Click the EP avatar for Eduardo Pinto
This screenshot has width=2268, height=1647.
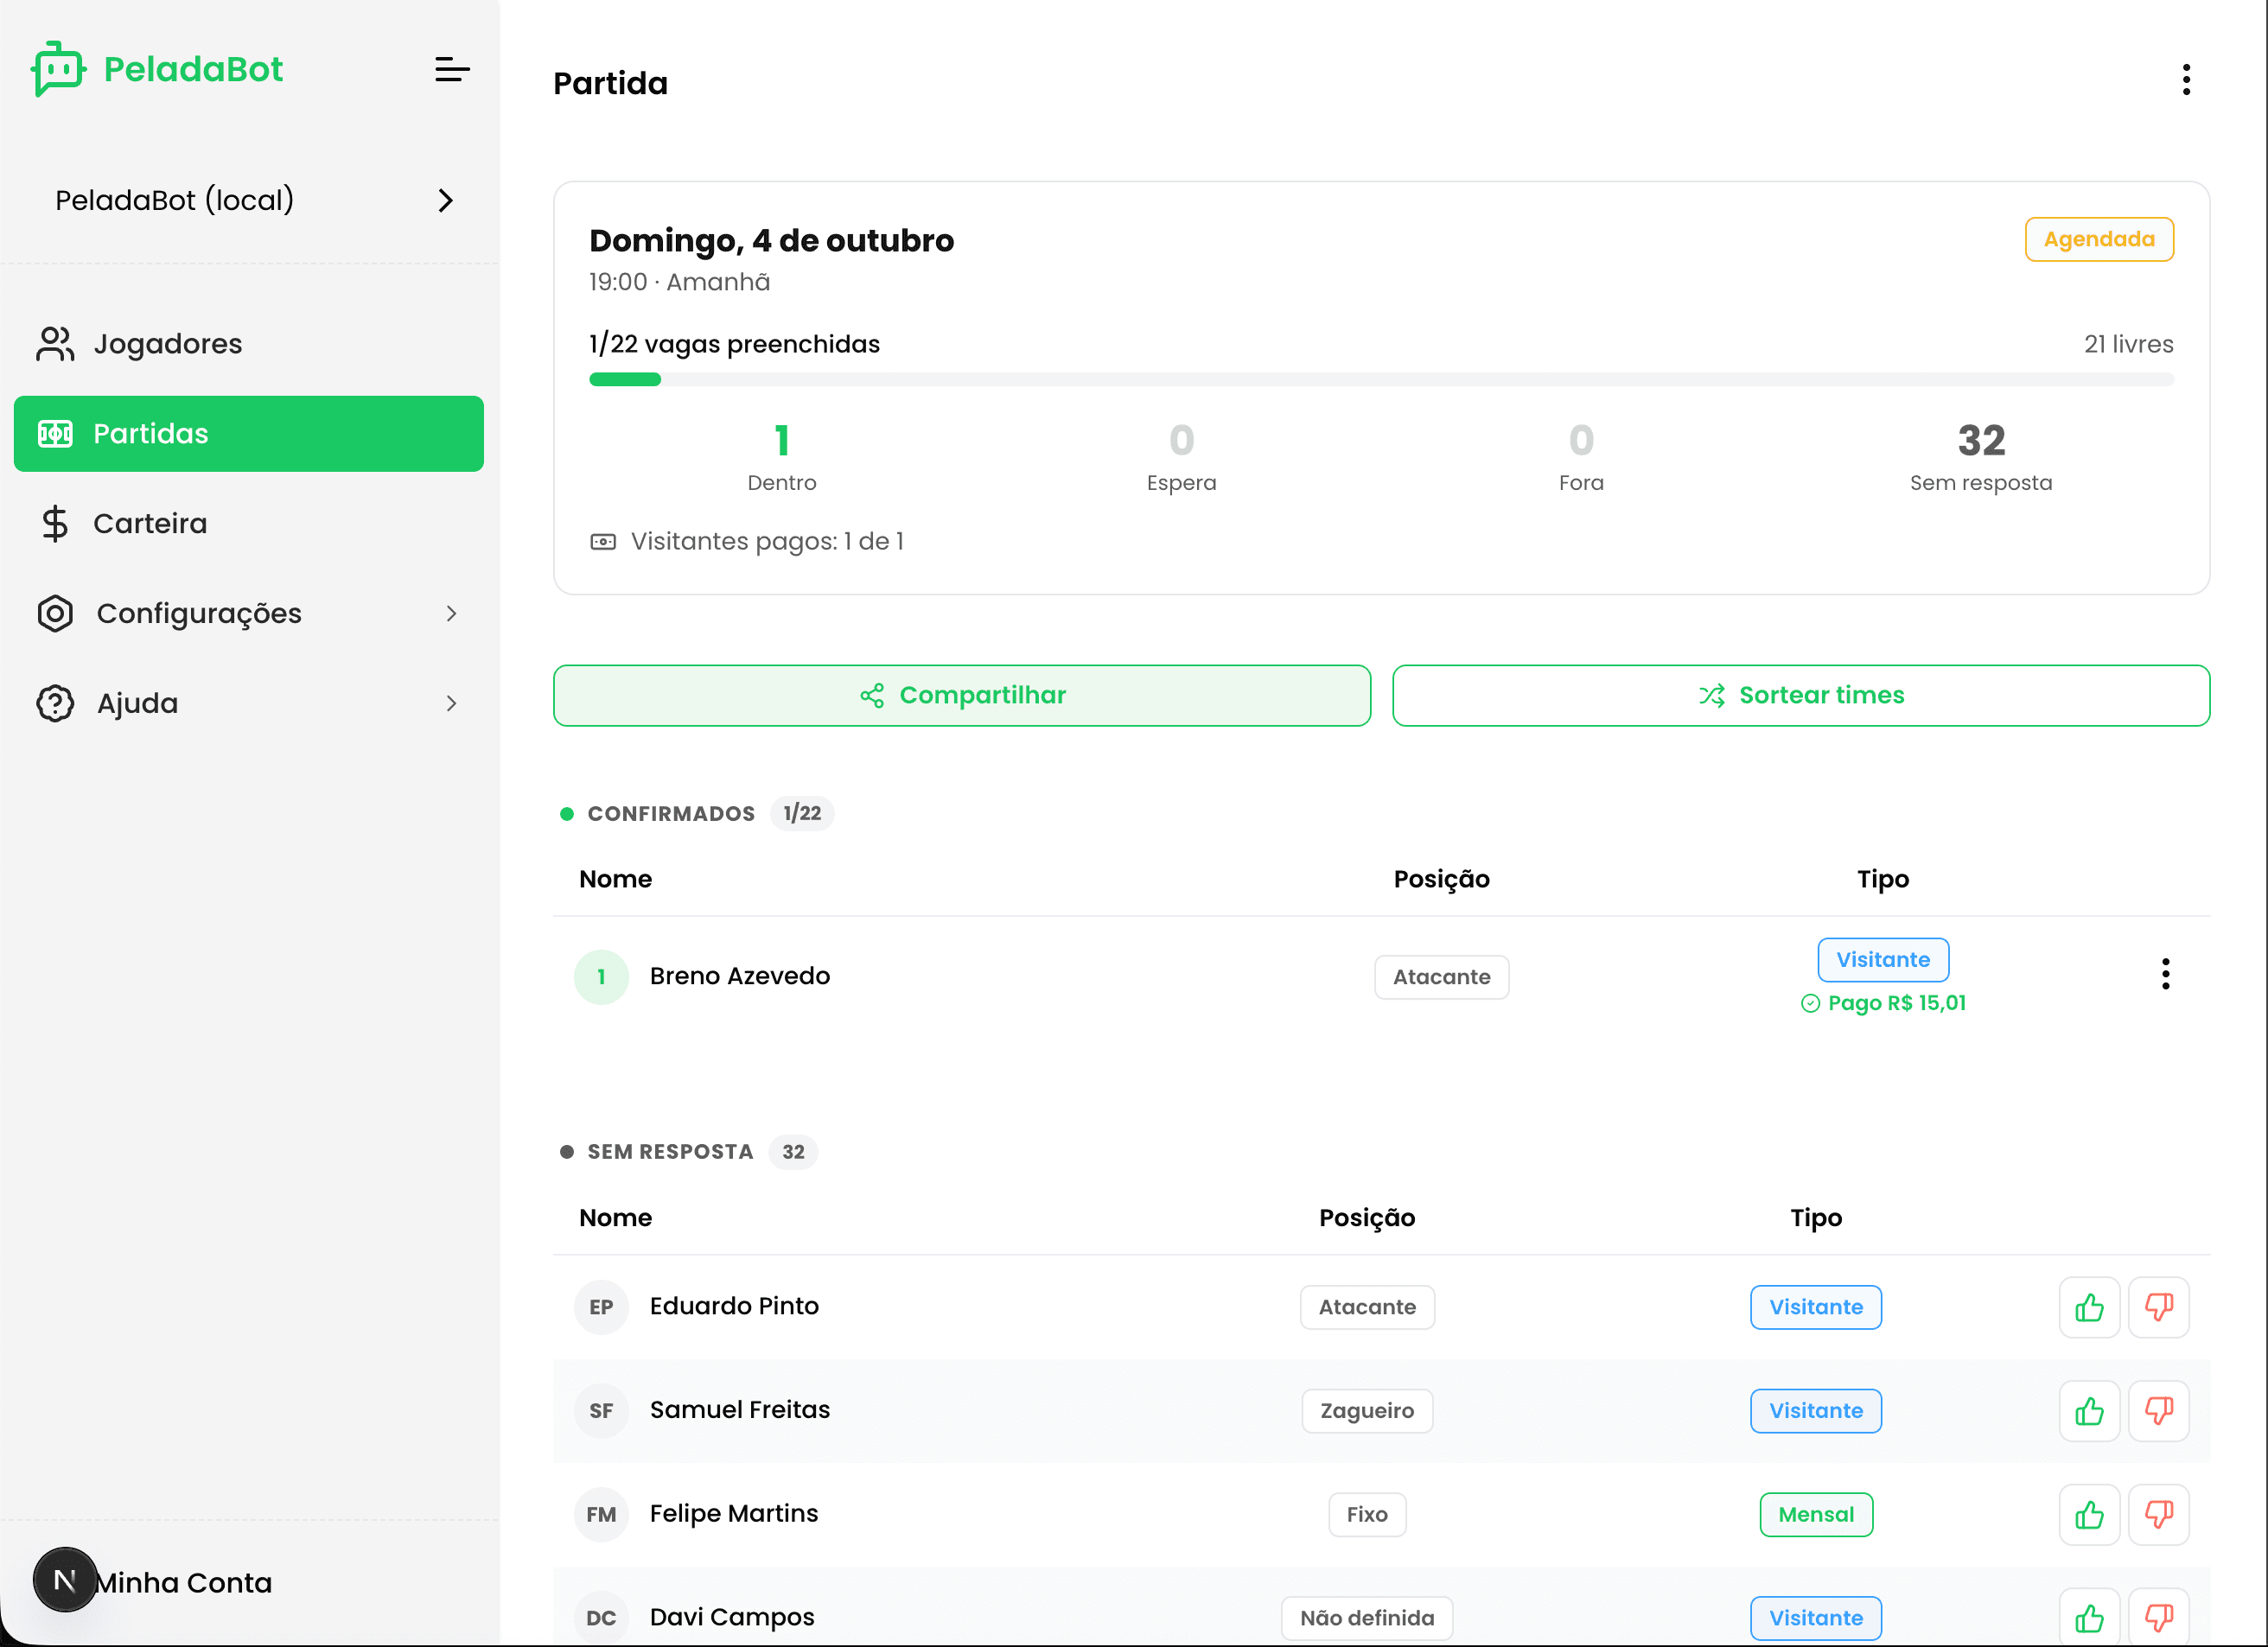[601, 1307]
